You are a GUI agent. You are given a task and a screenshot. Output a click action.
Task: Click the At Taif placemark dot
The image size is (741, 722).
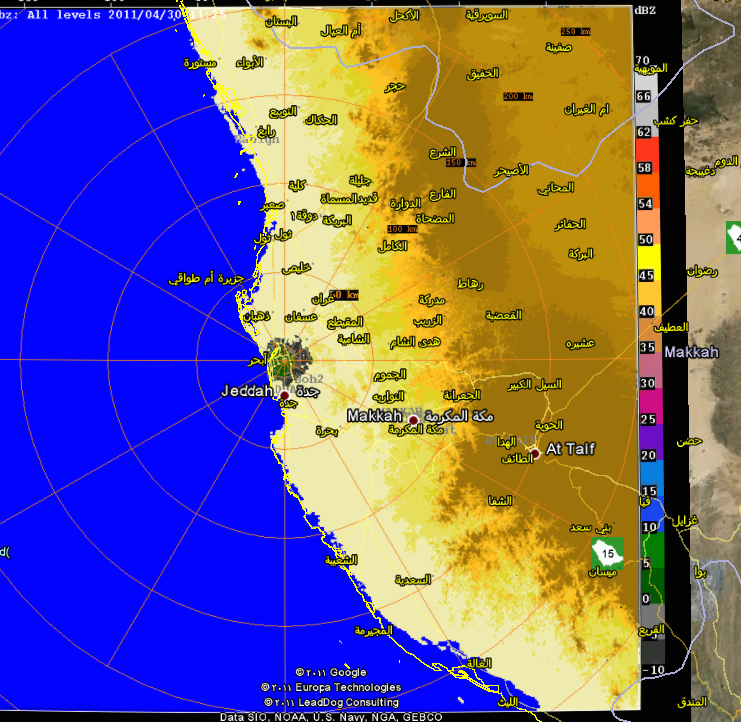pos(535,454)
